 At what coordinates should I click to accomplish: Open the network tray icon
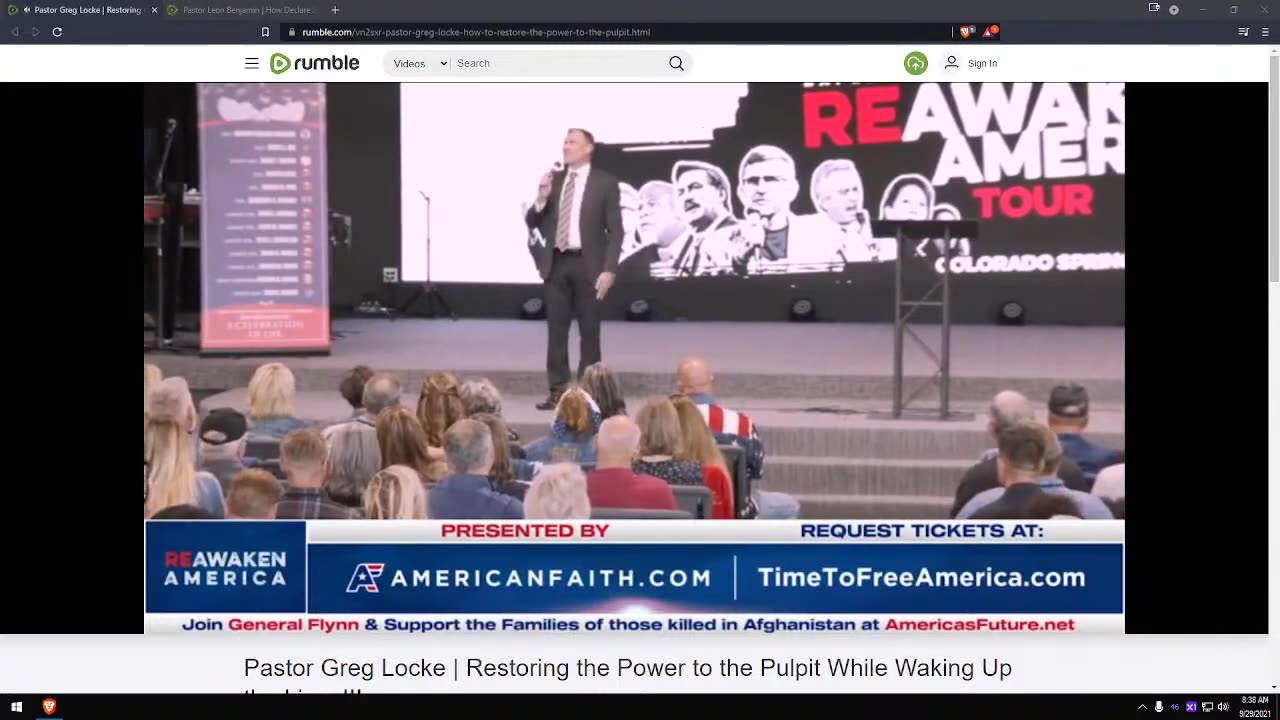click(x=1207, y=707)
